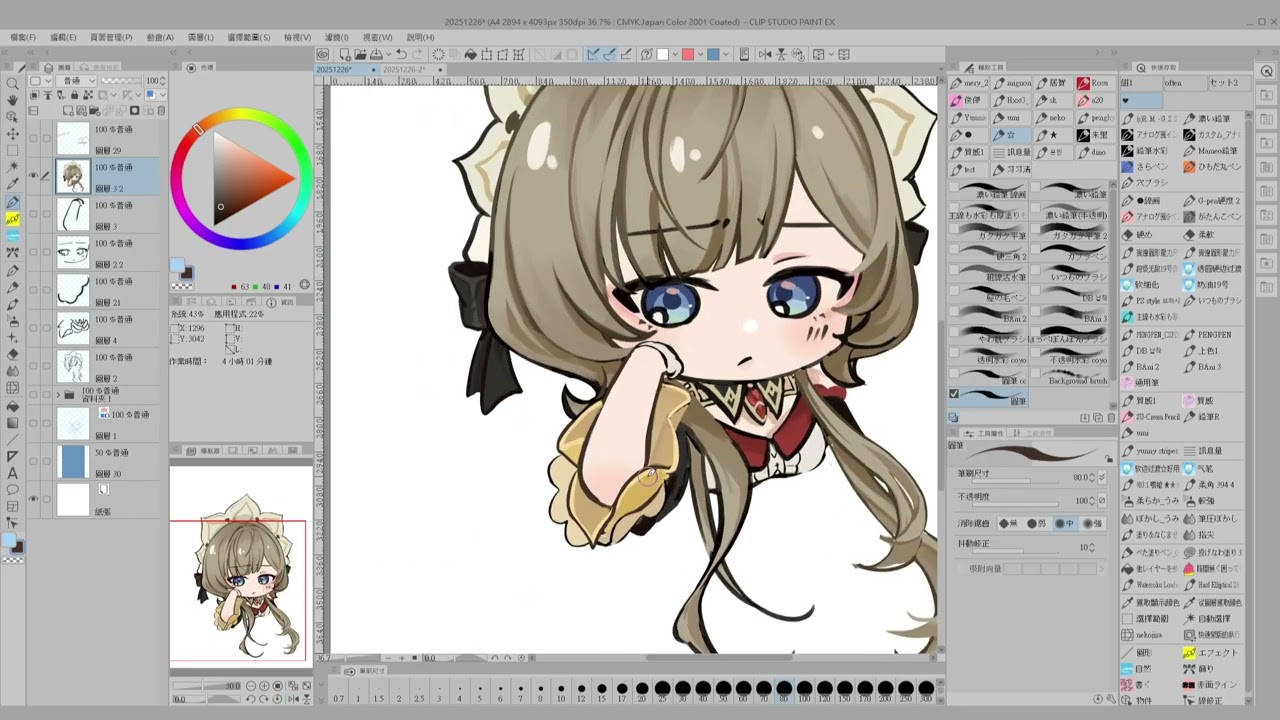Select layer thumbnail 圖層 2 2
1280x720 pixels.
(73, 252)
